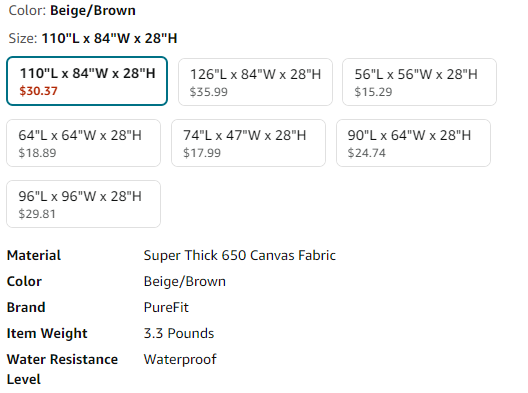Choose the 74"L x 47"W x 28"H size
528x393 pixels.
tap(248, 143)
